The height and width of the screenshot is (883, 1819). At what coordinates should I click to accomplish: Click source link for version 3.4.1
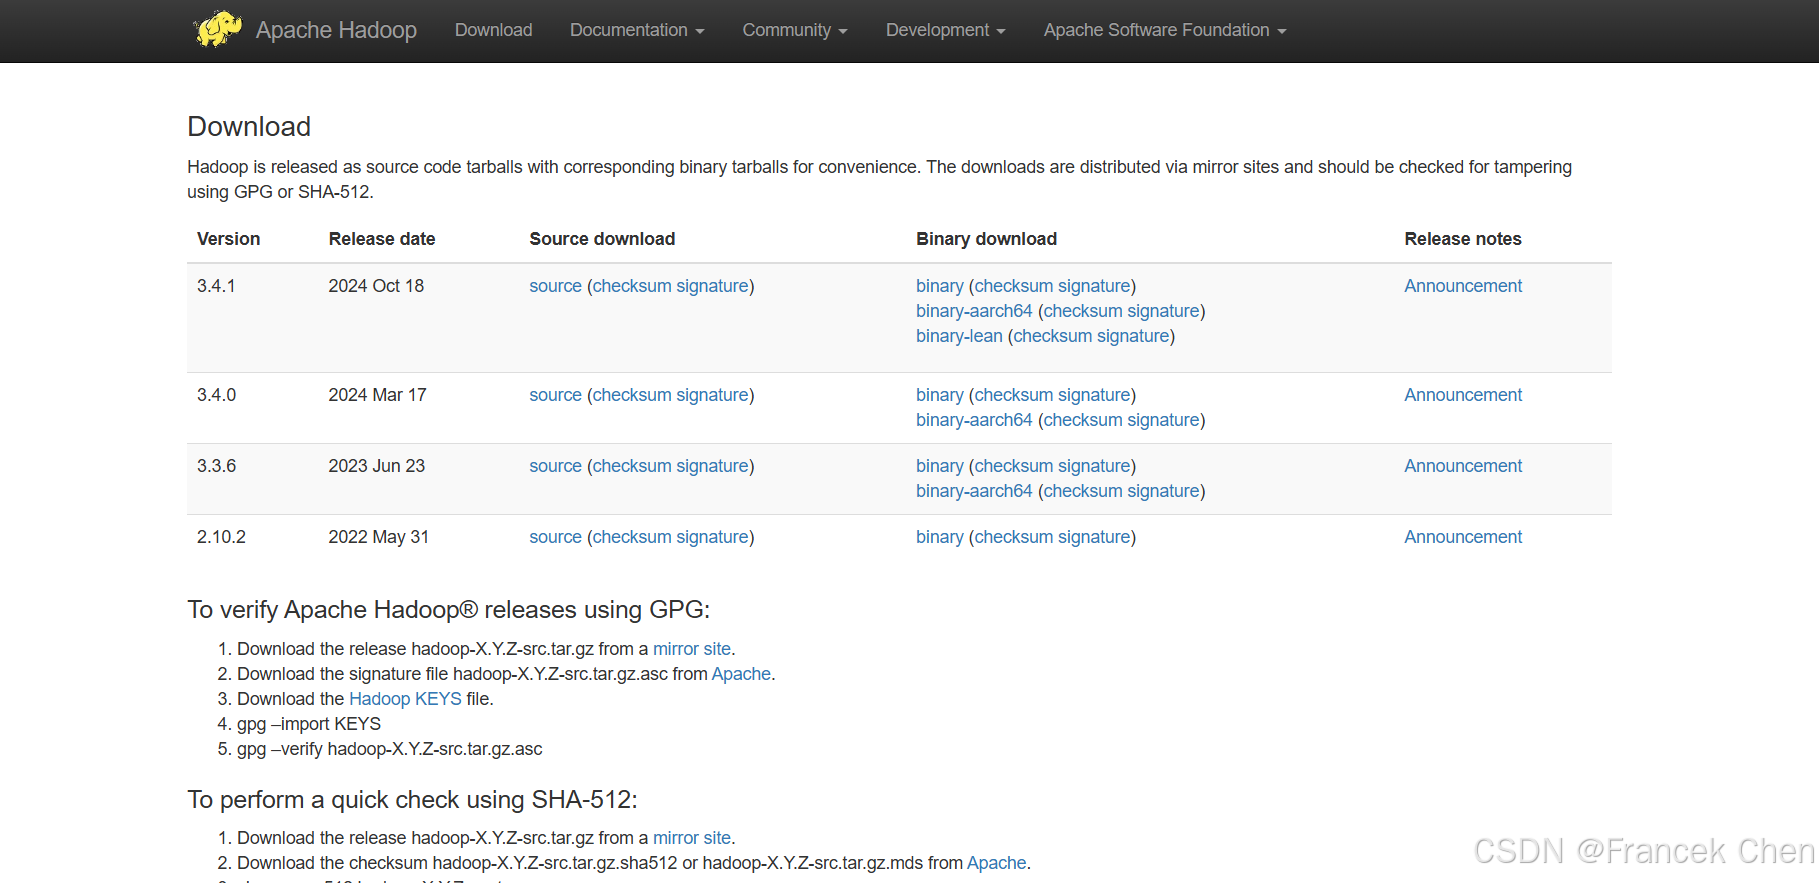point(555,286)
